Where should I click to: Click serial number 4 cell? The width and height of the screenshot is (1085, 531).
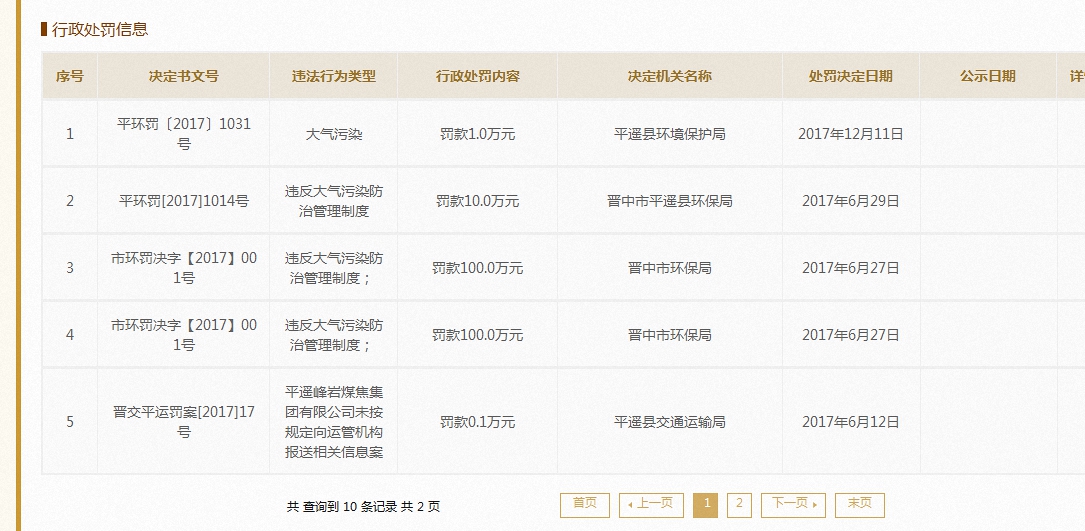tap(70, 334)
